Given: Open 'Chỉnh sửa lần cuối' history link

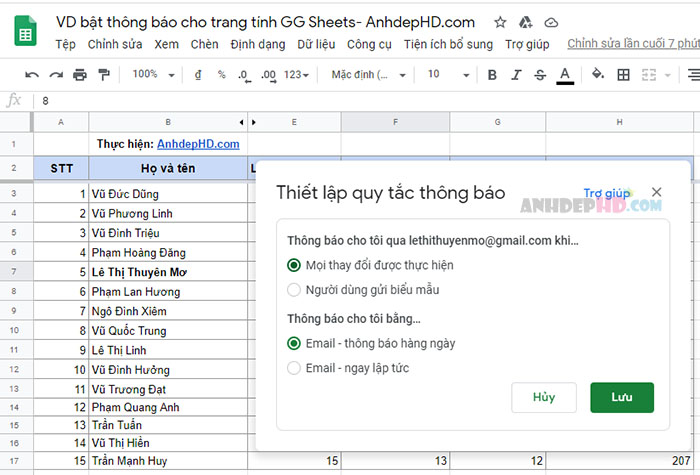Looking at the screenshot, I should [x=633, y=43].
